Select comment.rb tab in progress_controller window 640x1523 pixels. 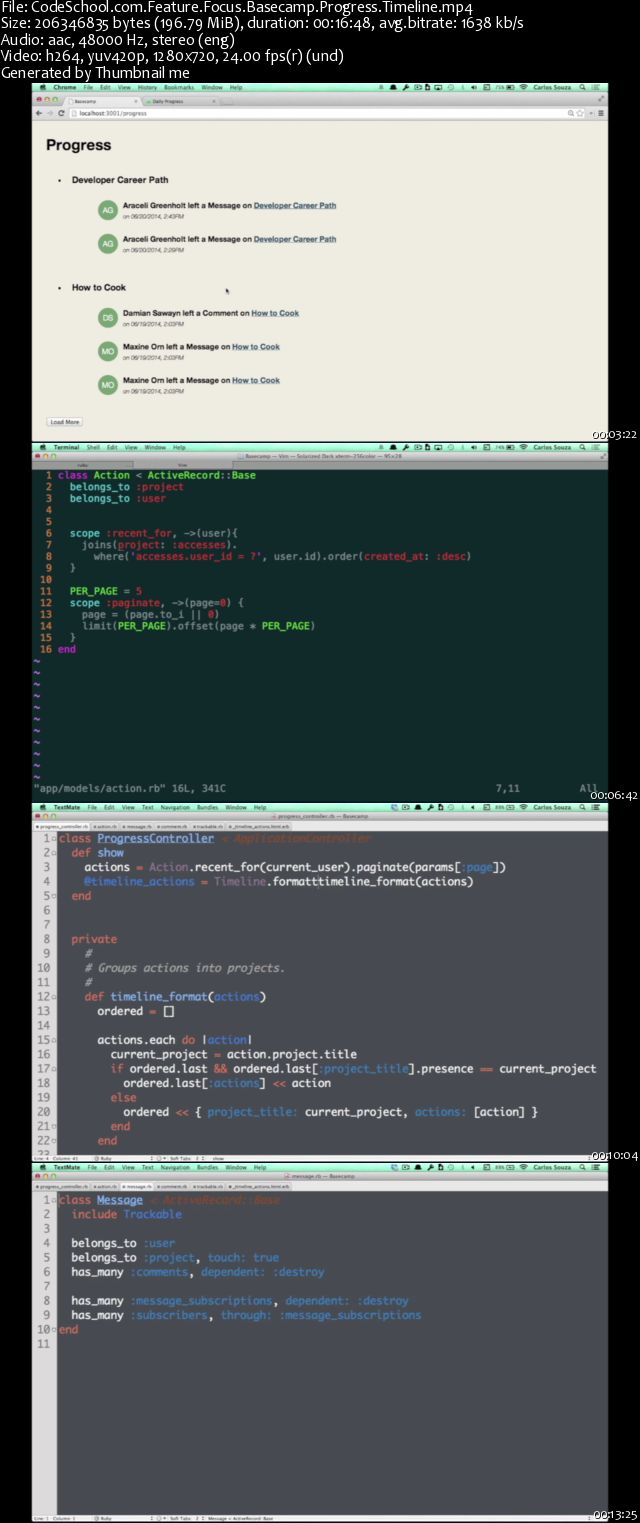pyautogui.click(x=173, y=827)
